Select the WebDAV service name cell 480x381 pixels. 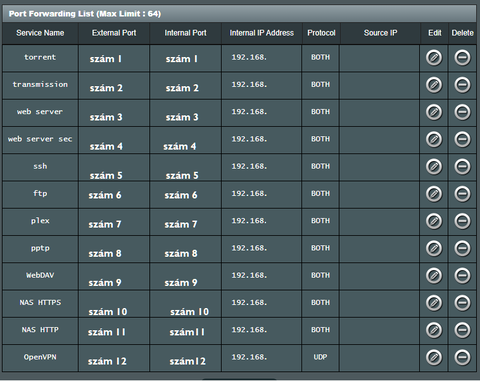tap(40, 276)
